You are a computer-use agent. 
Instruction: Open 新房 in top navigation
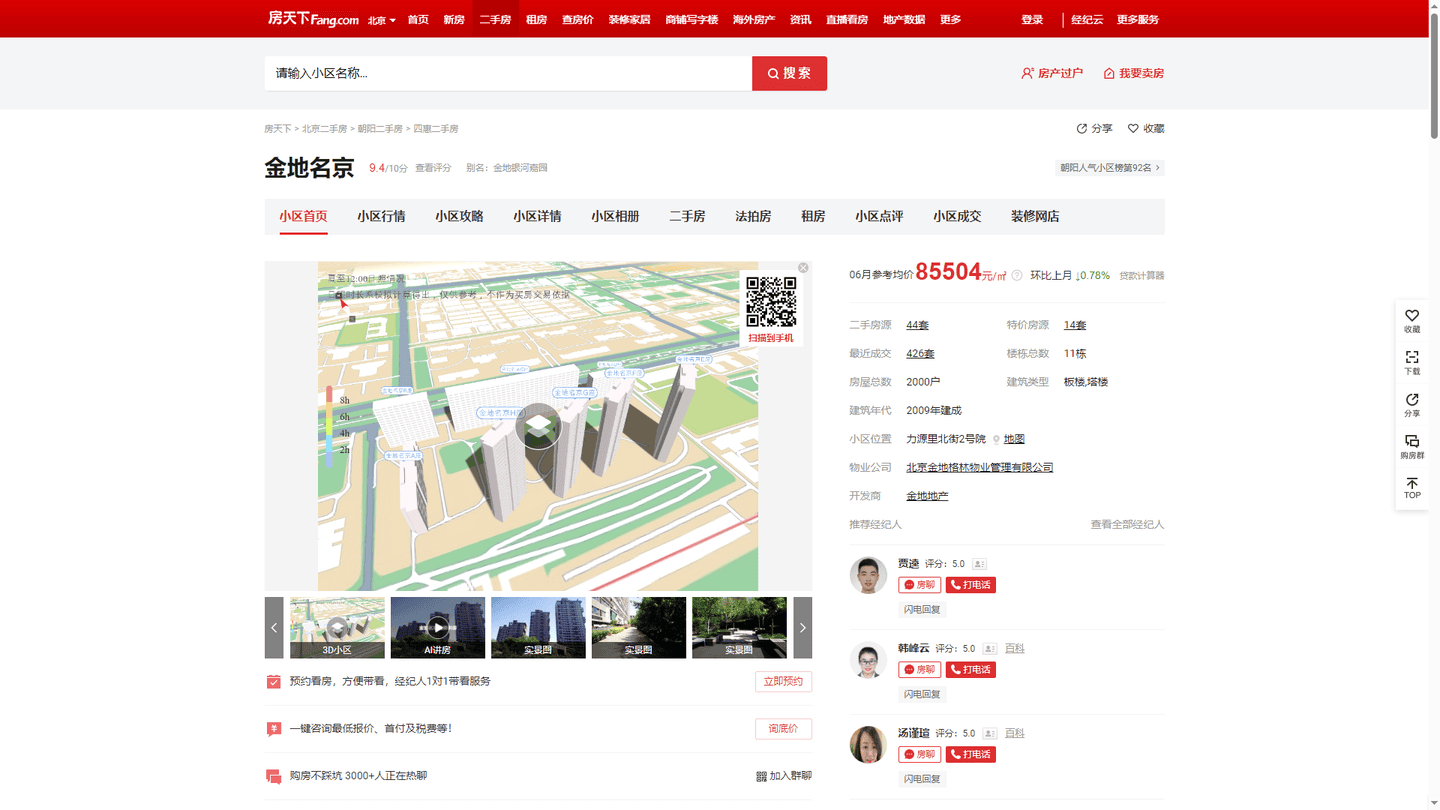(x=454, y=20)
